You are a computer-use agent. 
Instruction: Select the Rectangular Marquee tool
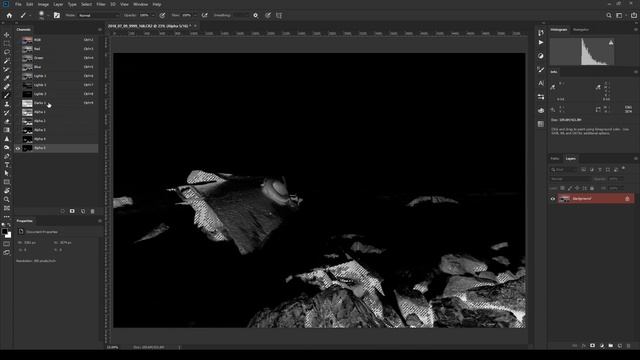pos(7,43)
